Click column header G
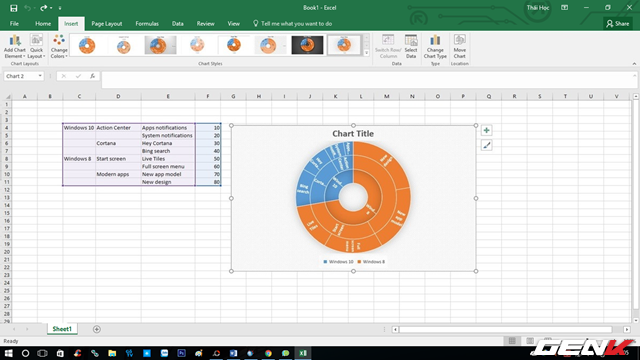This screenshot has width=640, height=360. [233, 96]
